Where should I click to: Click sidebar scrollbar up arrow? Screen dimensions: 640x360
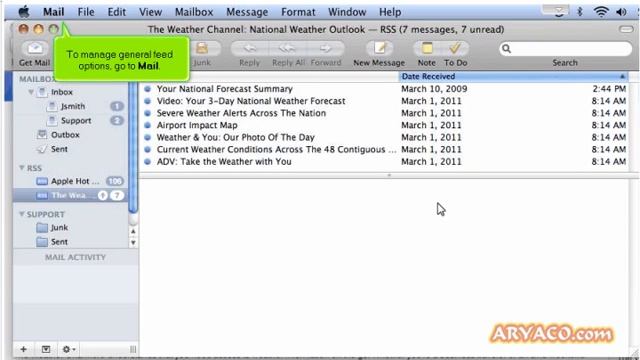pyautogui.click(x=133, y=231)
